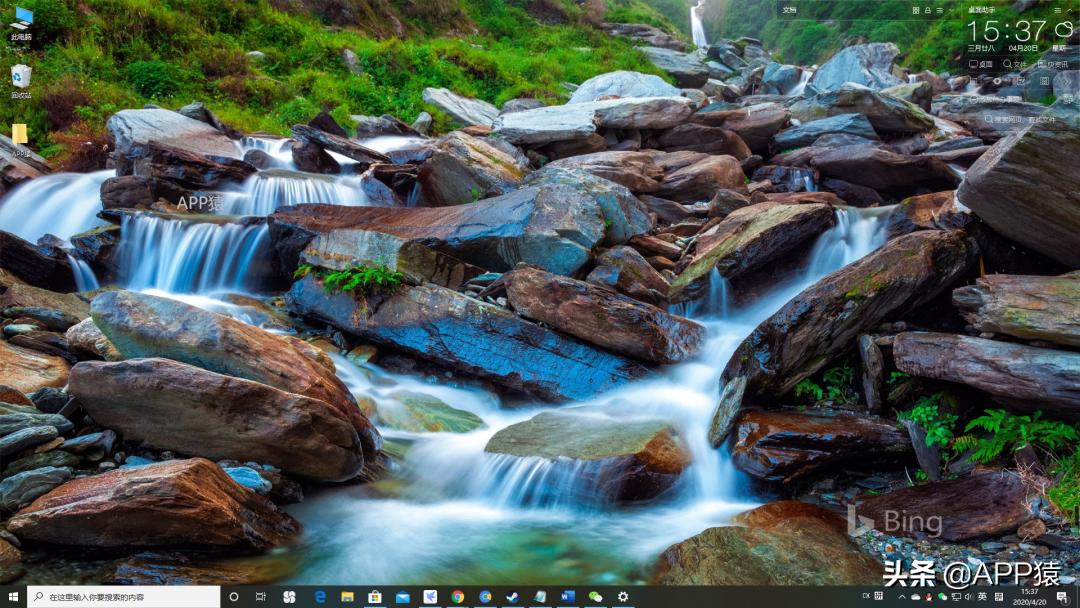Click the cloud icon in system tray
Screen dimensions: 1080x608
click(x=915, y=597)
